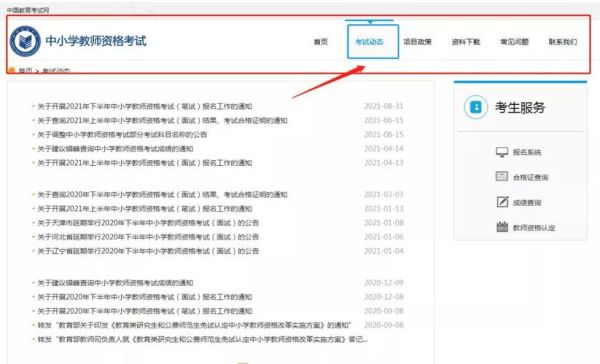Click the date 2020-12-08
The image size is (600, 364).
(384, 297)
